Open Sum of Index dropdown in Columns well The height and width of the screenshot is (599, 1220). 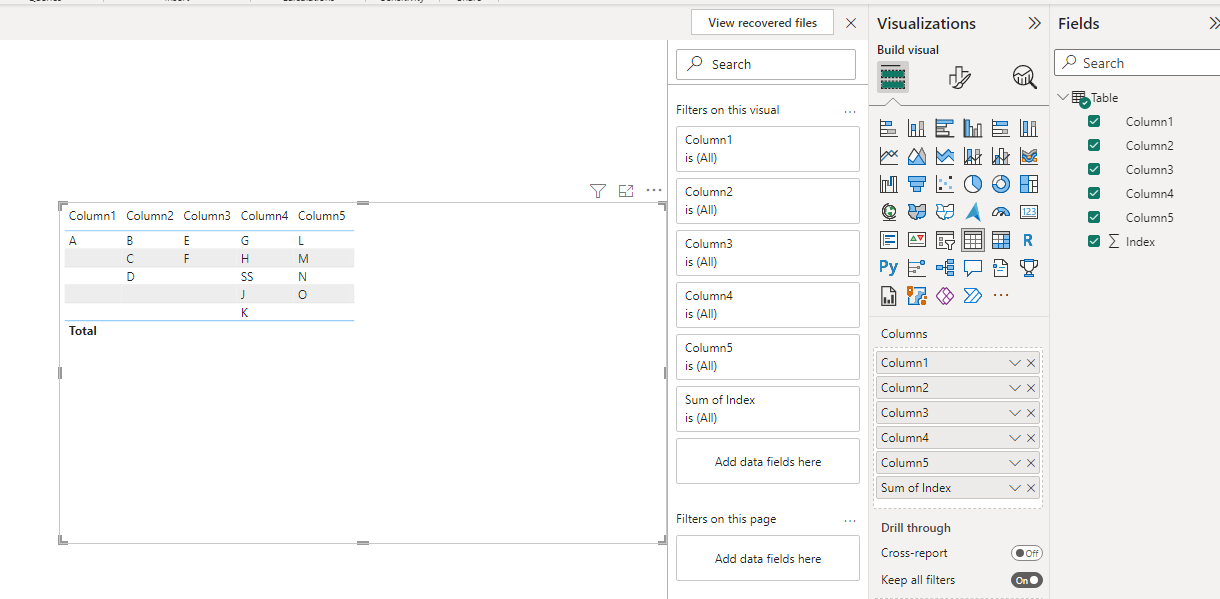(1015, 488)
